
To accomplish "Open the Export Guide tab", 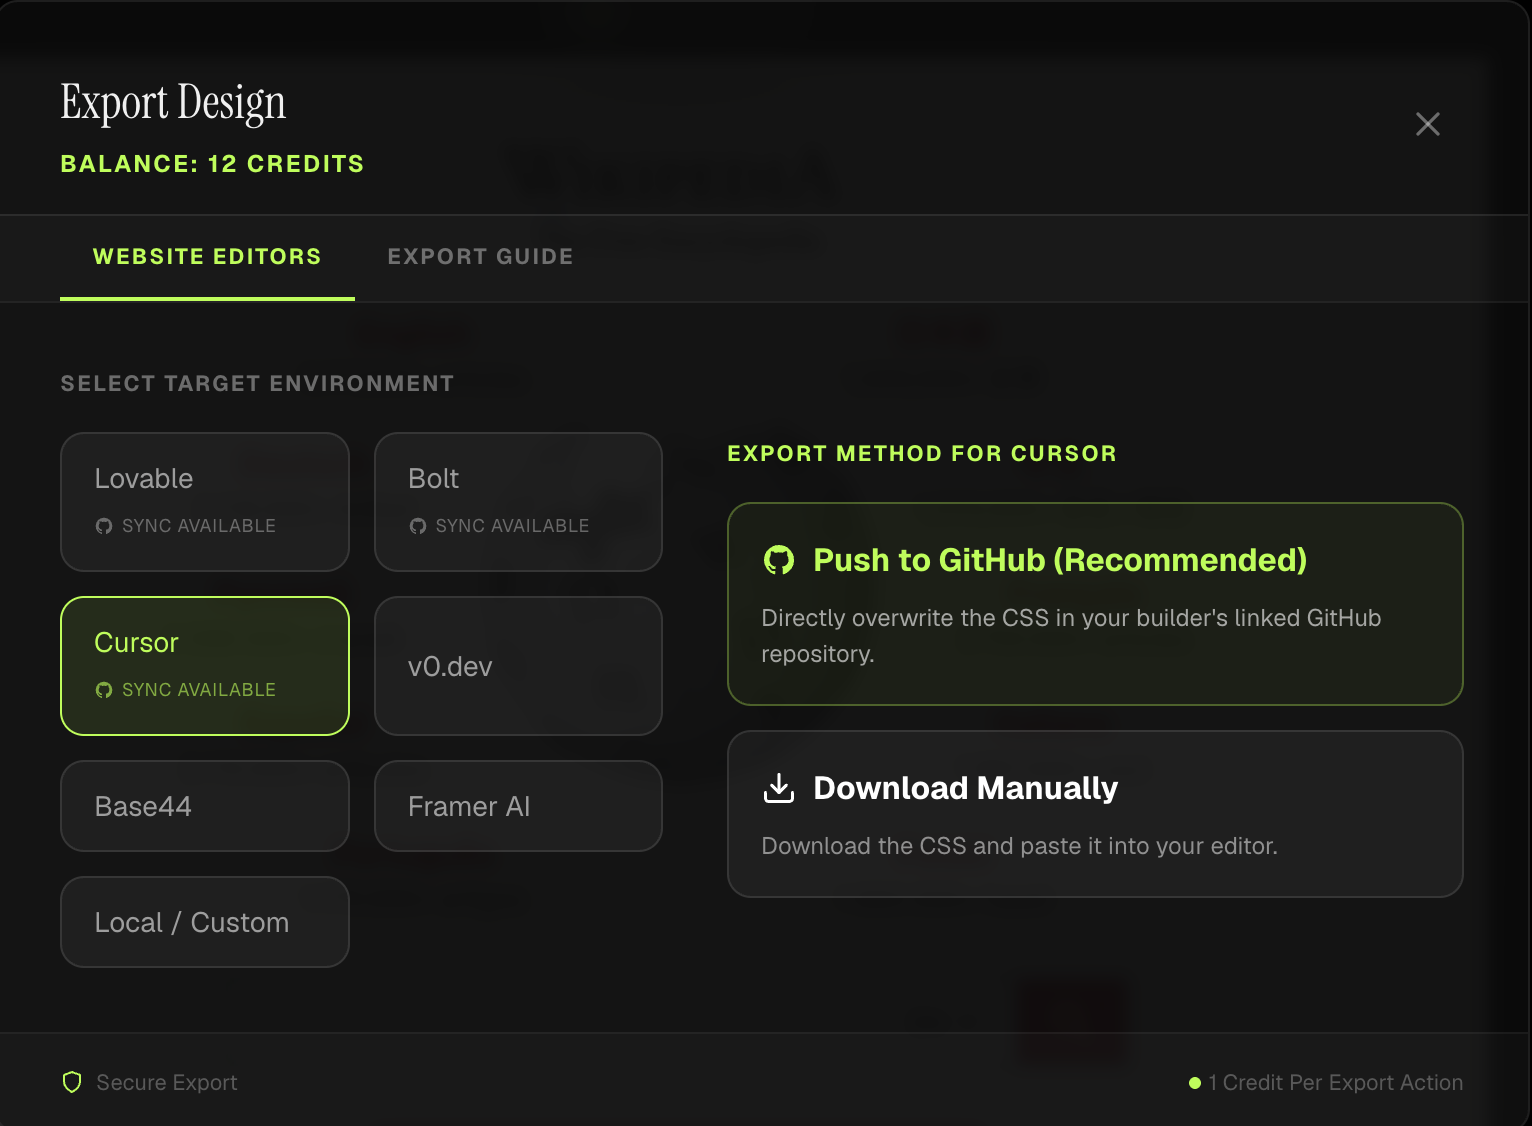I will (480, 257).
